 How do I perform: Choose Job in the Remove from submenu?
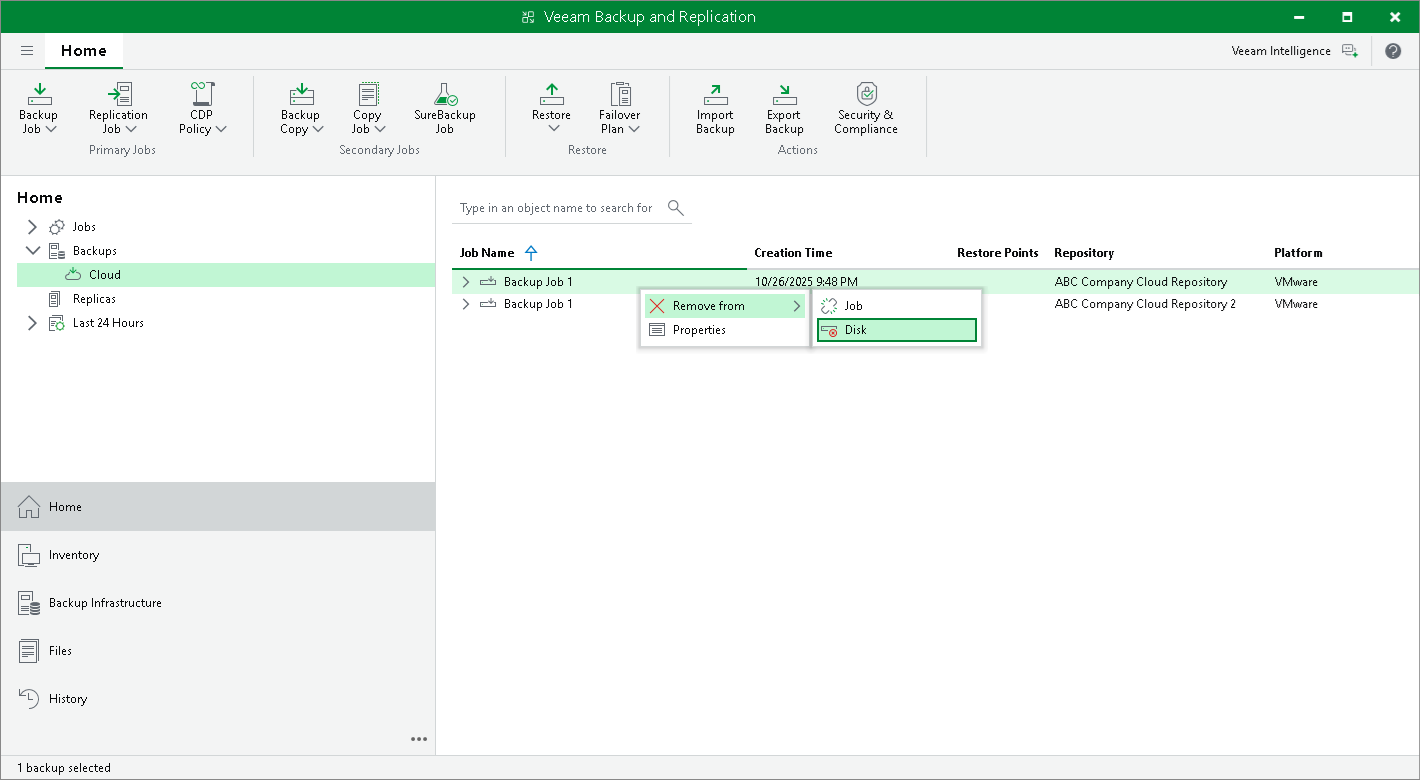pyautogui.click(x=897, y=306)
